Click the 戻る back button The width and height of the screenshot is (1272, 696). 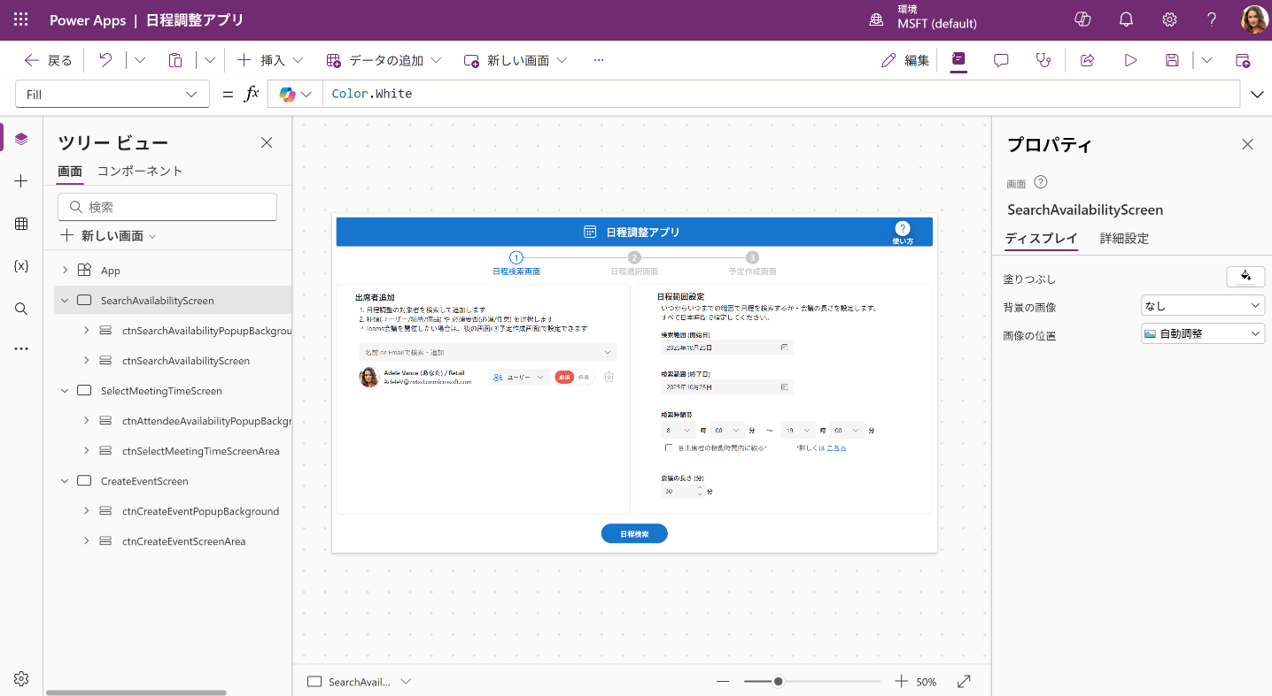(x=48, y=61)
